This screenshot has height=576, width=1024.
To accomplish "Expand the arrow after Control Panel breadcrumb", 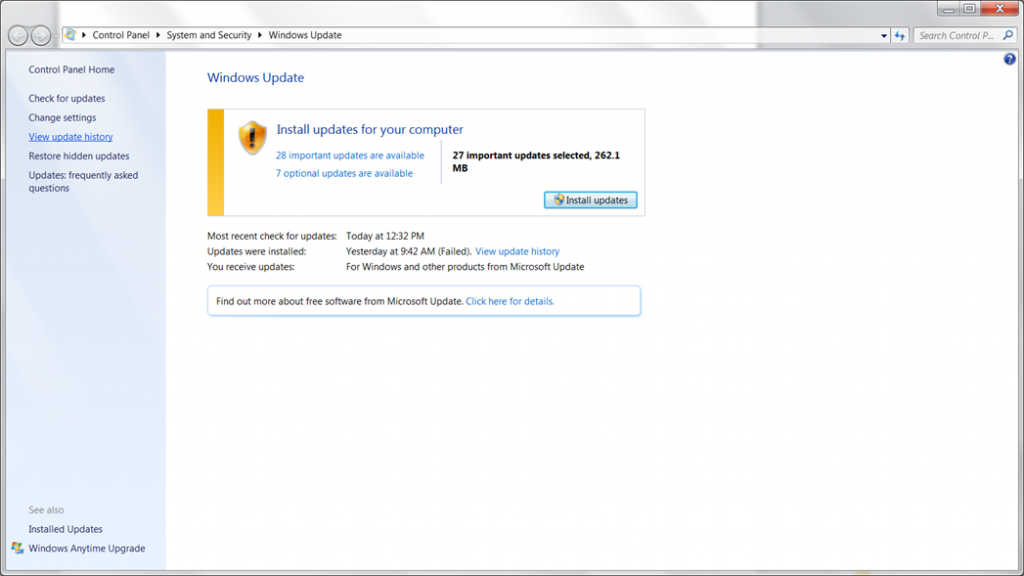I will tap(159, 35).
